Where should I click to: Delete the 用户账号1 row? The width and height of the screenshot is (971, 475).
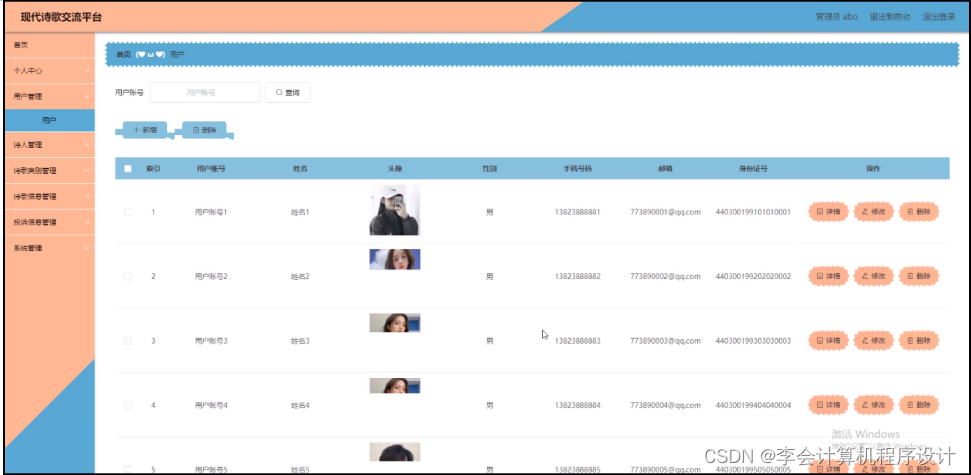pyautogui.click(x=919, y=212)
